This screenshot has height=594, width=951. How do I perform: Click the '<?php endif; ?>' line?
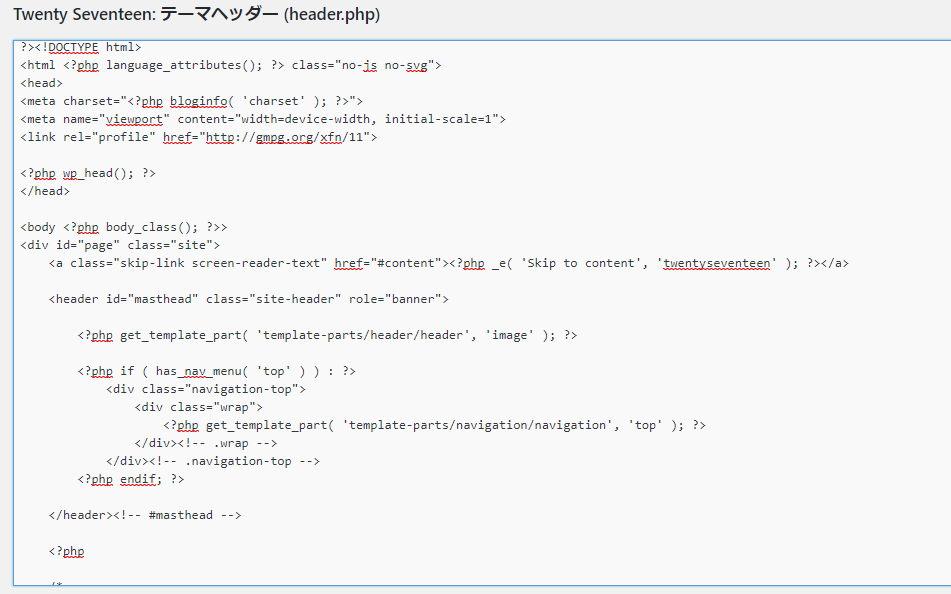click(131, 479)
